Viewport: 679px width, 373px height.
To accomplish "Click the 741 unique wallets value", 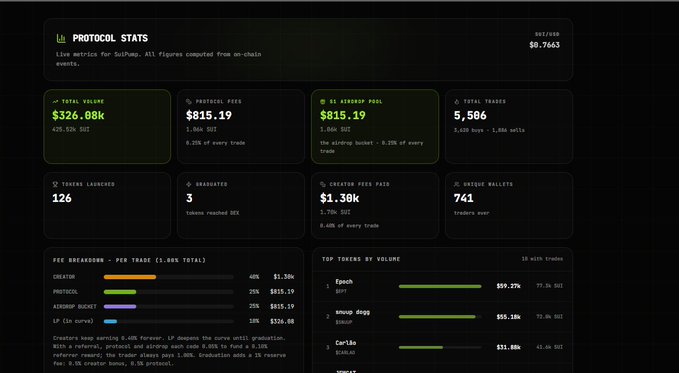I will 464,198.
